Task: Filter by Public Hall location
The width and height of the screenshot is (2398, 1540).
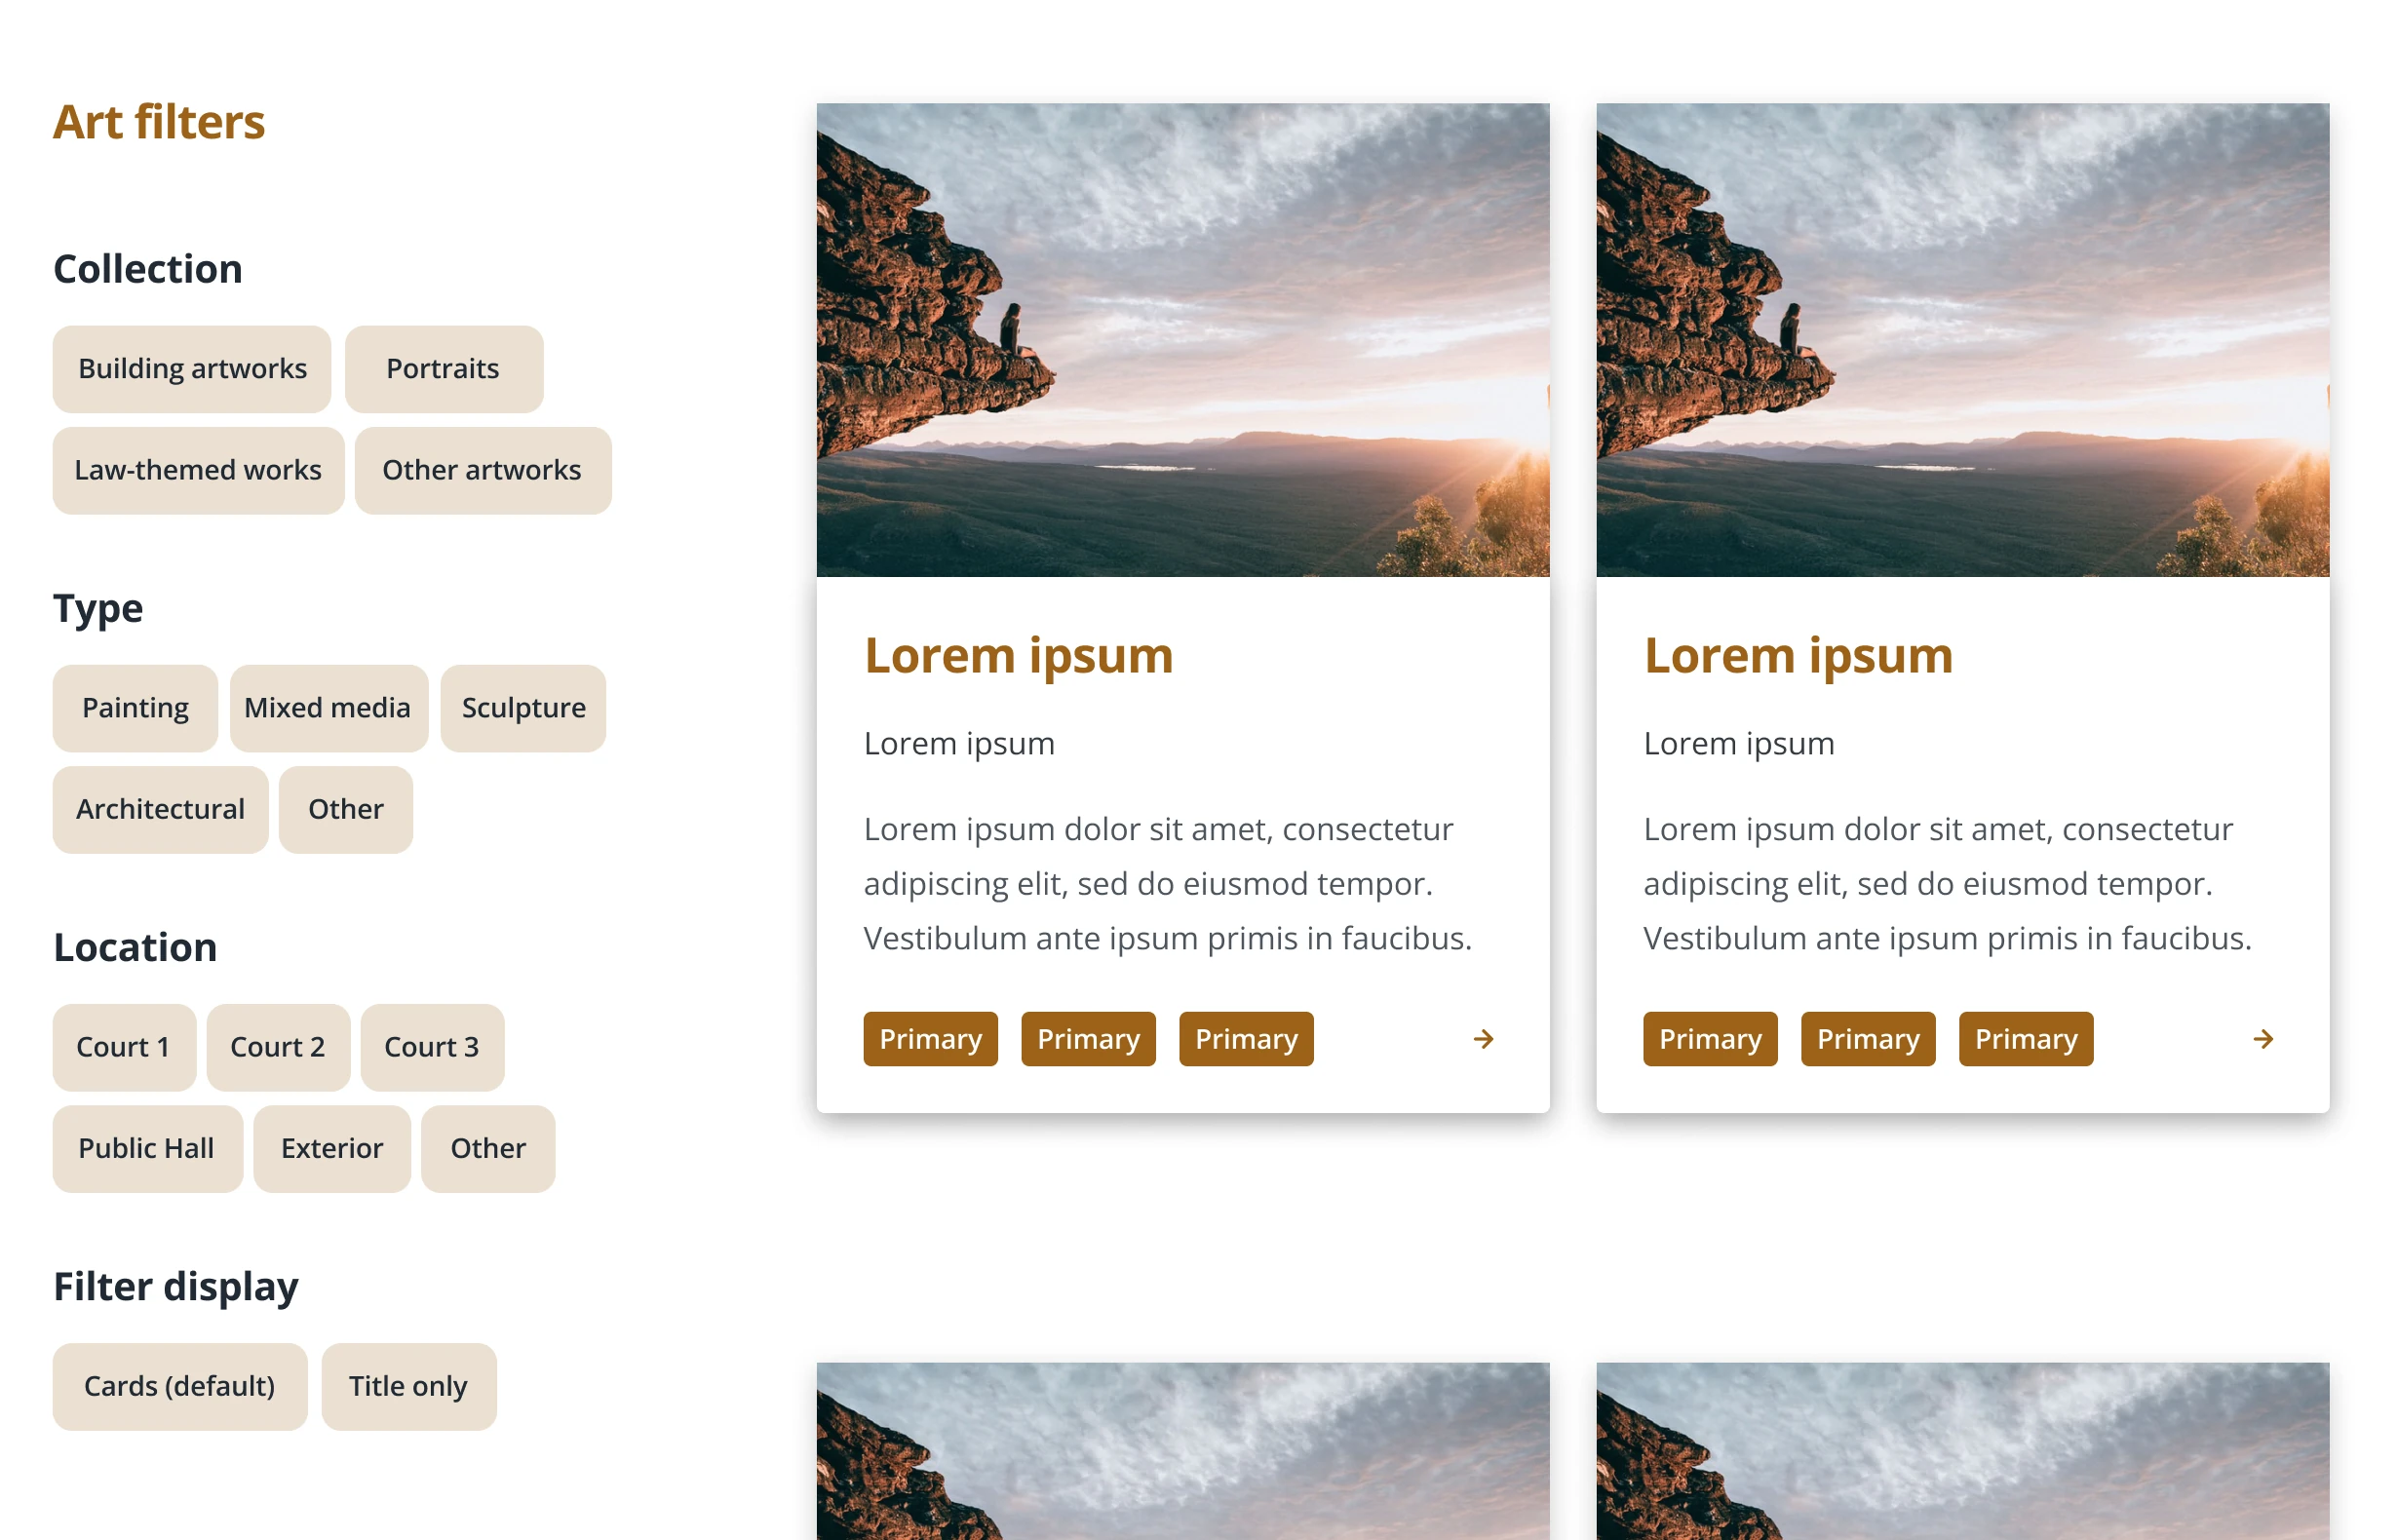Action: coord(147,1148)
